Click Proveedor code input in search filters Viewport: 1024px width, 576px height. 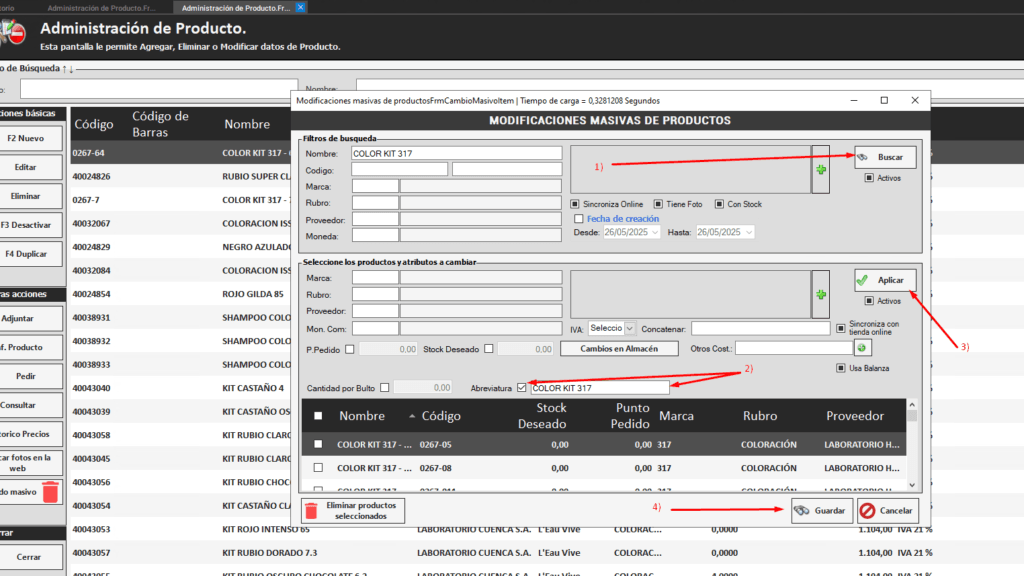click(x=375, y=220)
